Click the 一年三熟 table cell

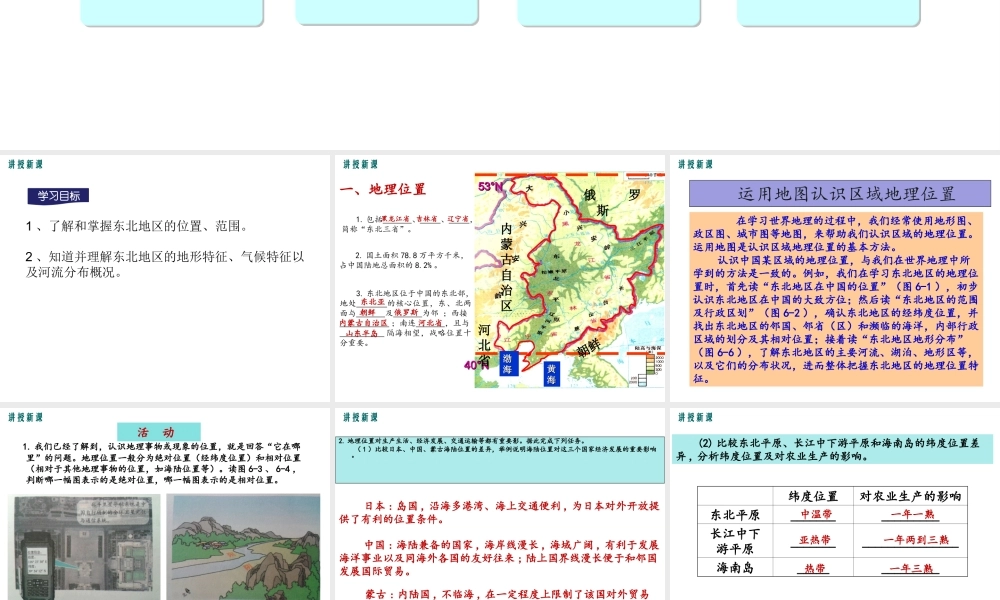point(911,567)
